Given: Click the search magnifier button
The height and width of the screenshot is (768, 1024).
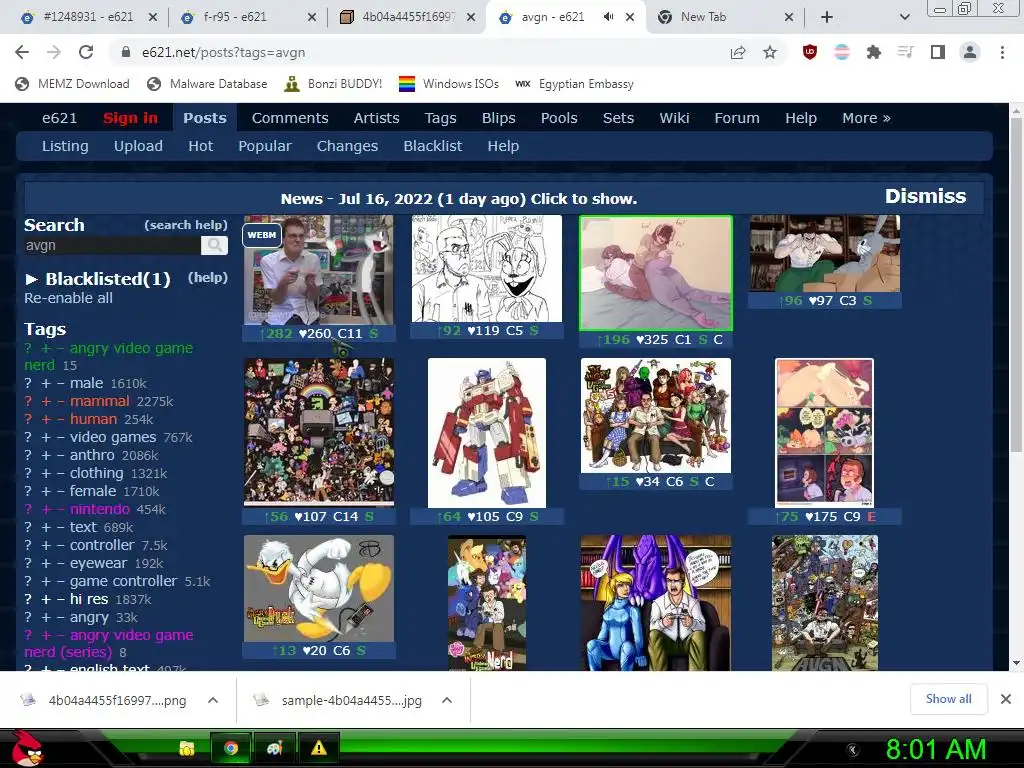Looking at the screenshot, I should (214, 246).
